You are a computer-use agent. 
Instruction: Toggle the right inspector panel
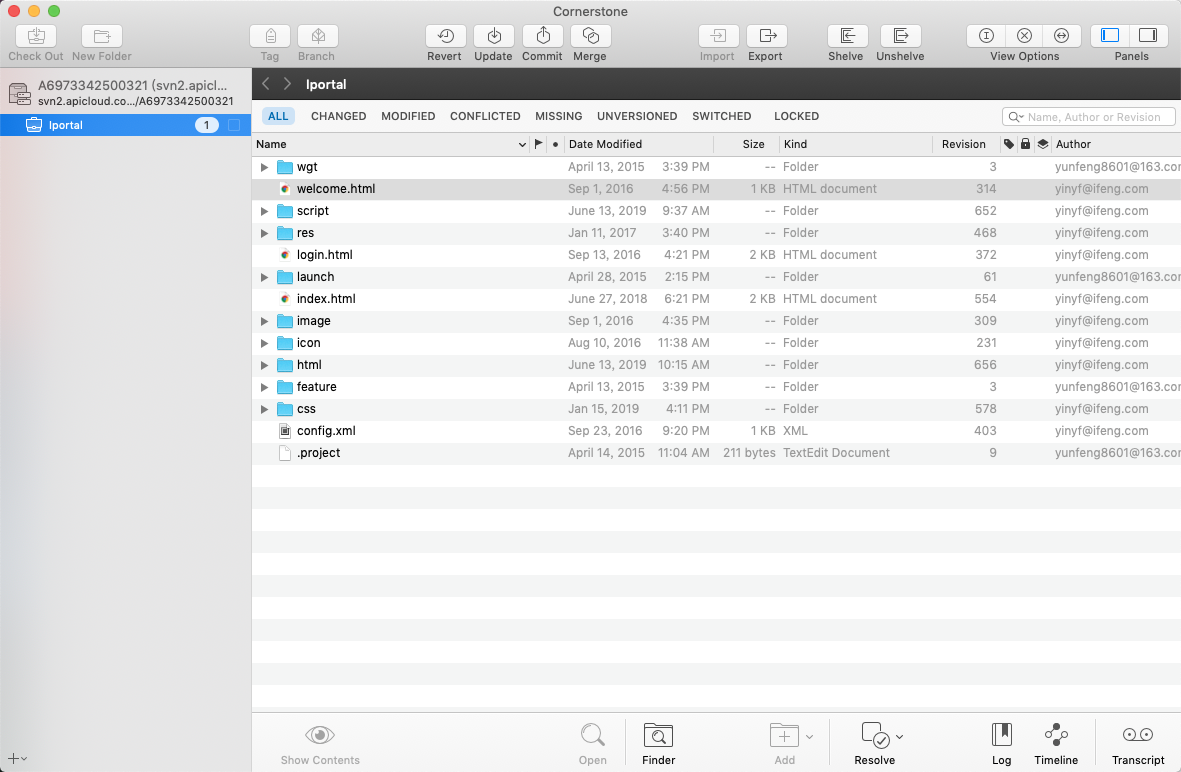pyautogui.click(x=1148, y=36)
